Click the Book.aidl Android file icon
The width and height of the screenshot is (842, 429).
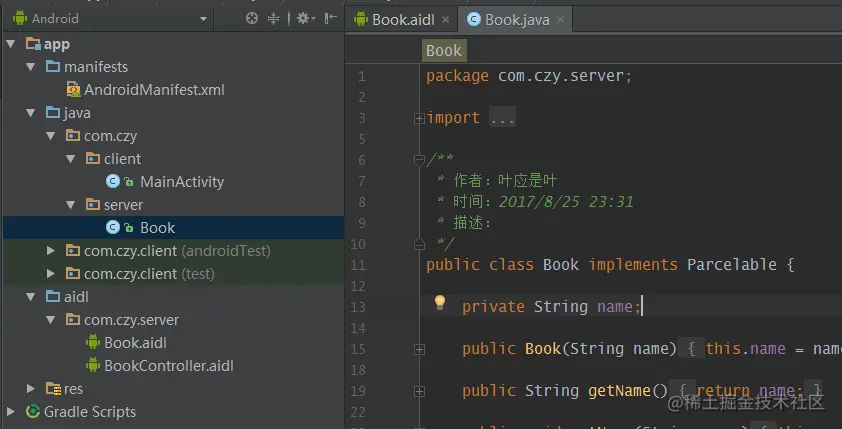coord(93,342)
